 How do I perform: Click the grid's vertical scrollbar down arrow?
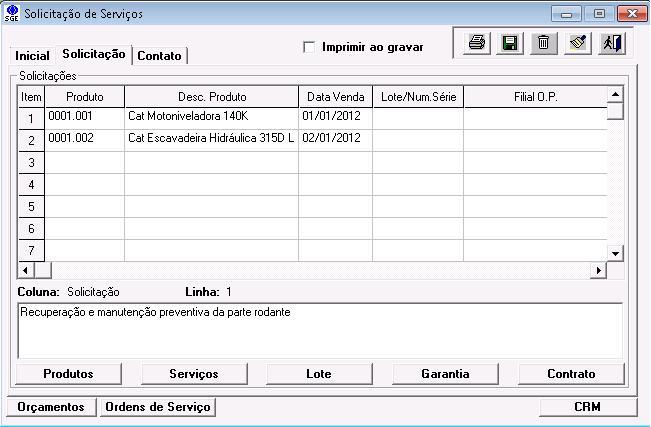616,254
